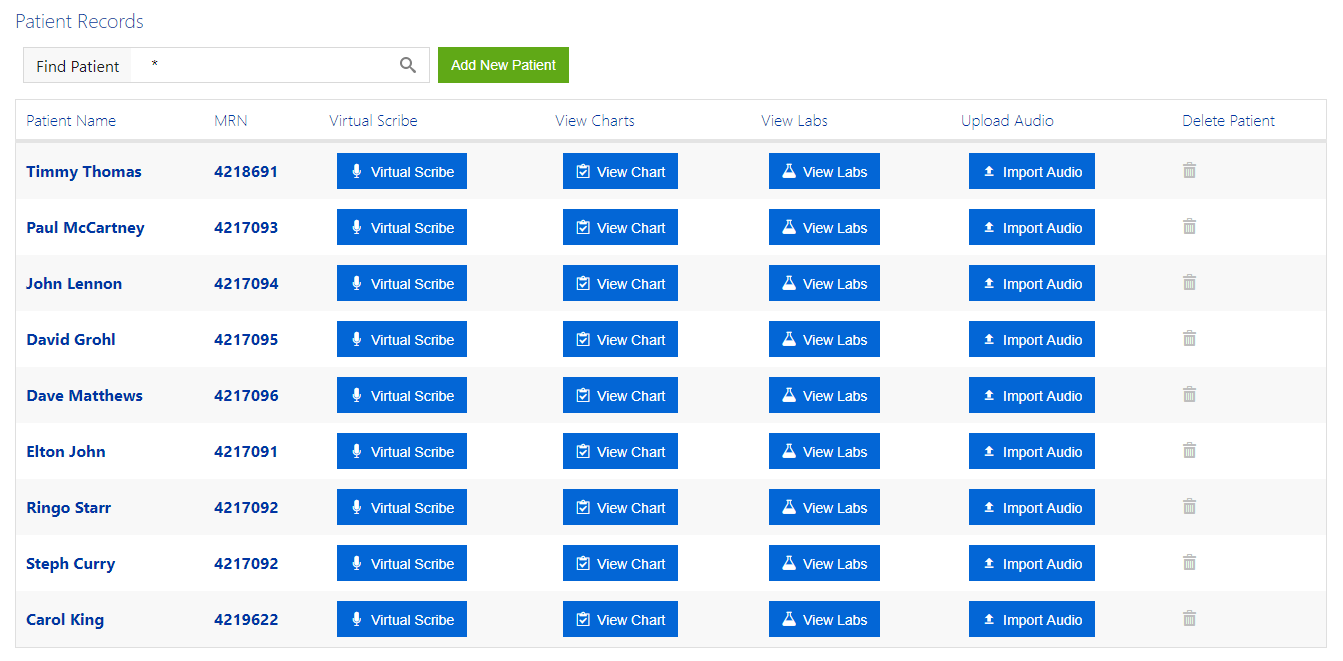
Task: Click the MRN column header
Action: coord(231,120)
